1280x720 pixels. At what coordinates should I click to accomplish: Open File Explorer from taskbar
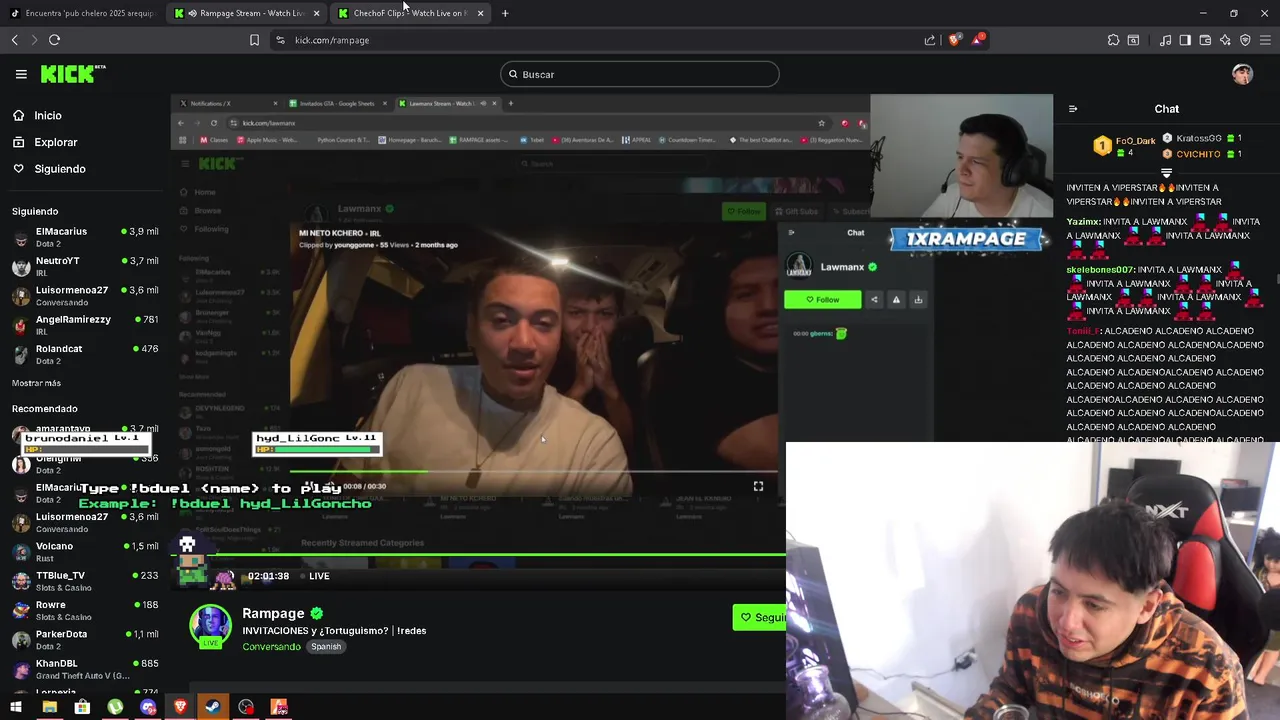click(49, 707)
